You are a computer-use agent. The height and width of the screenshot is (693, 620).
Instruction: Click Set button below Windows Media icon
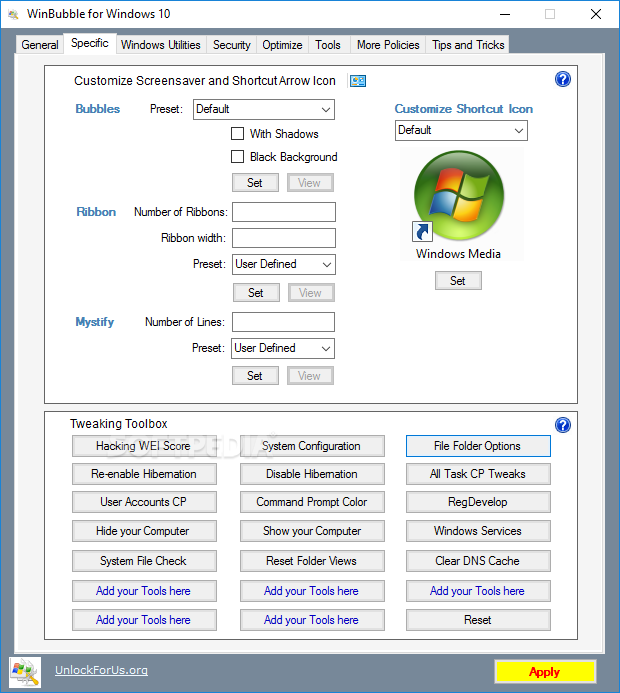(458, 281)
